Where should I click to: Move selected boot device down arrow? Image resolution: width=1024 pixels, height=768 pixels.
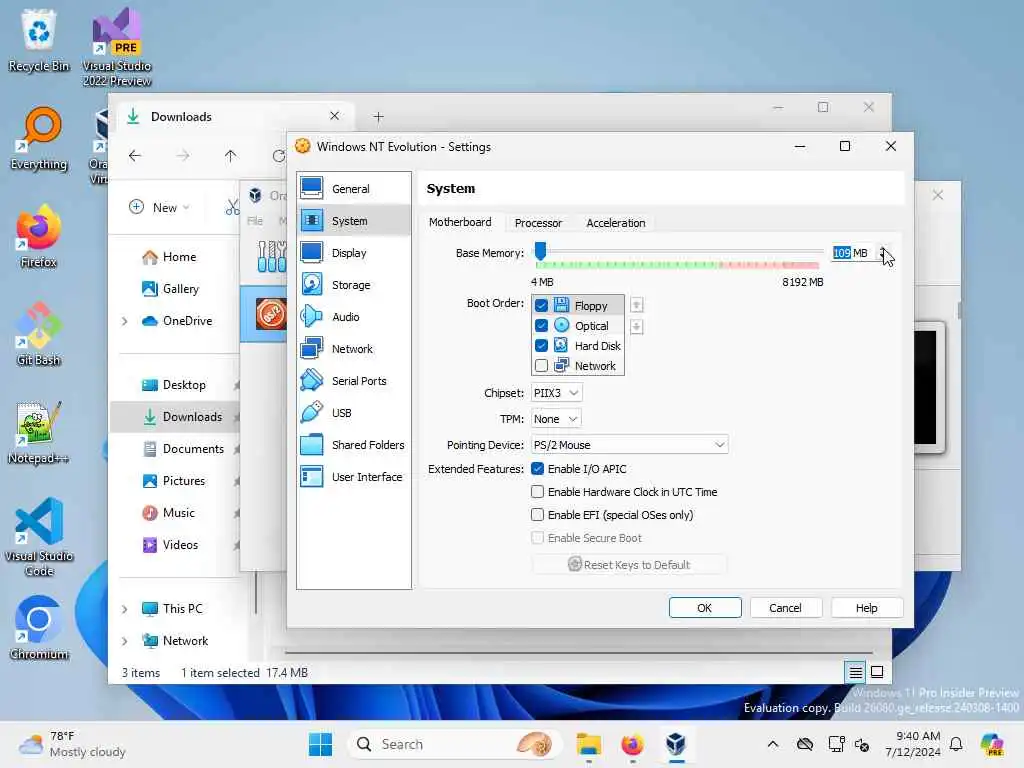(637, 327)
